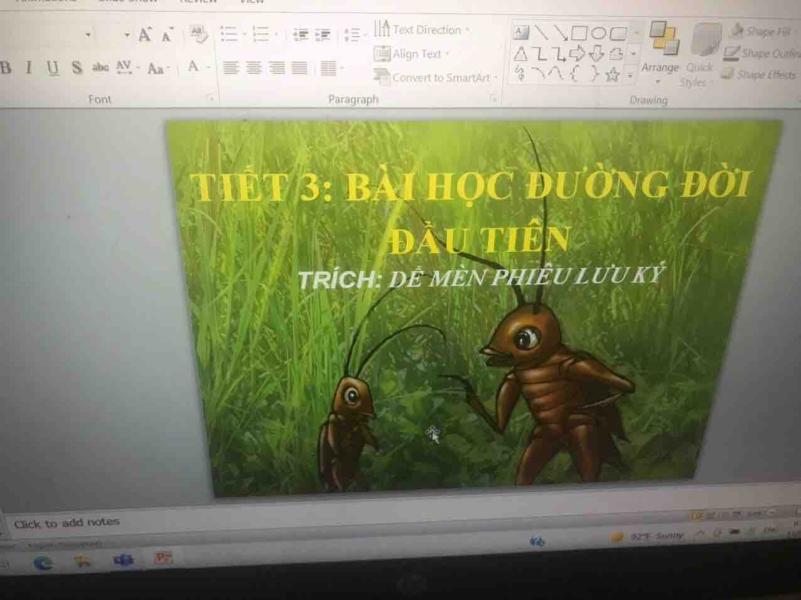801x600 pixels.
Task: Open Change Case (Aa) dropdown
Action: pos(157,68)
